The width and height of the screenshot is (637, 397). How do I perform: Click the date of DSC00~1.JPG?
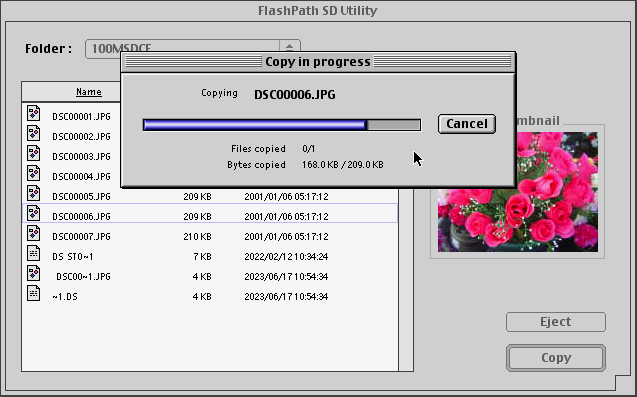286,276
